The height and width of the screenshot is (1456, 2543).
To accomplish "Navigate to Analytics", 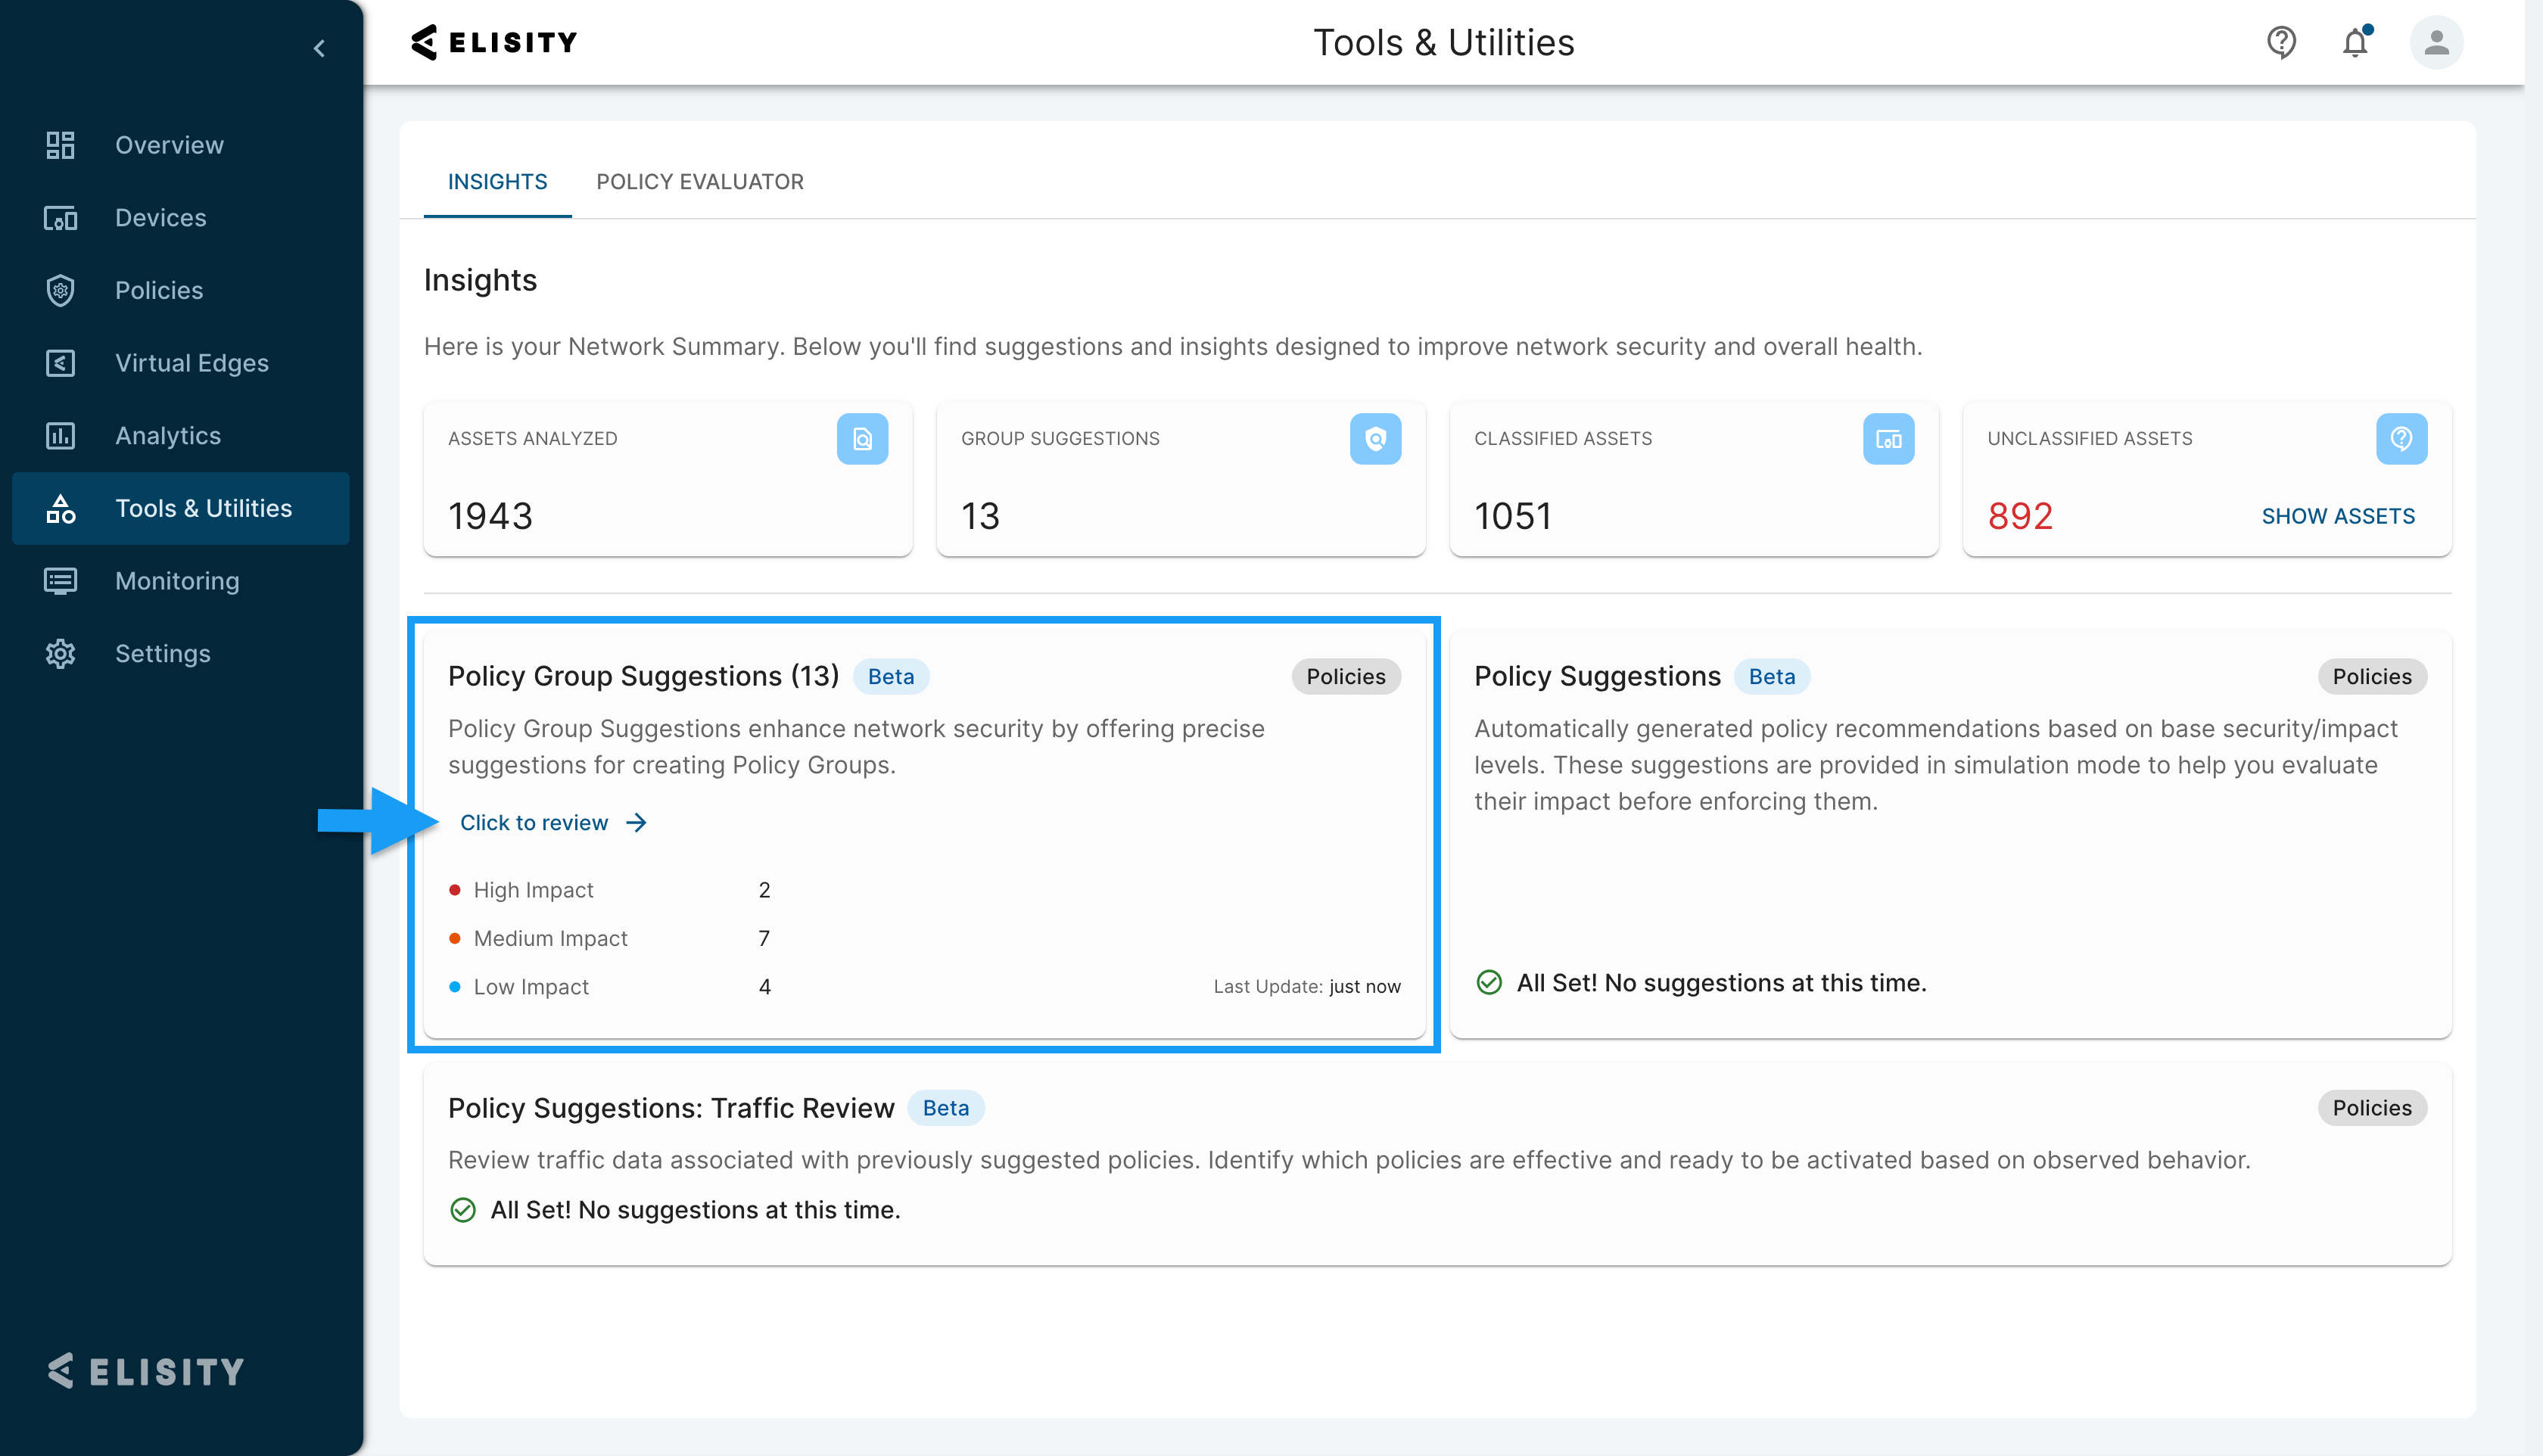I will point(180,436).
